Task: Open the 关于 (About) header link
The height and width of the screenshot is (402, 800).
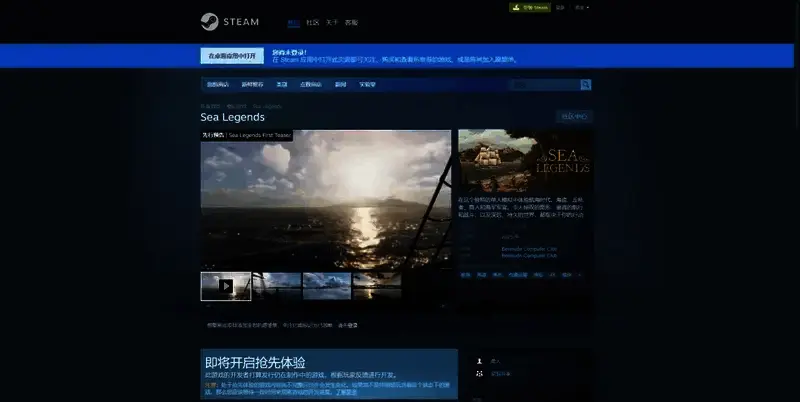Action: pos(332,22)
